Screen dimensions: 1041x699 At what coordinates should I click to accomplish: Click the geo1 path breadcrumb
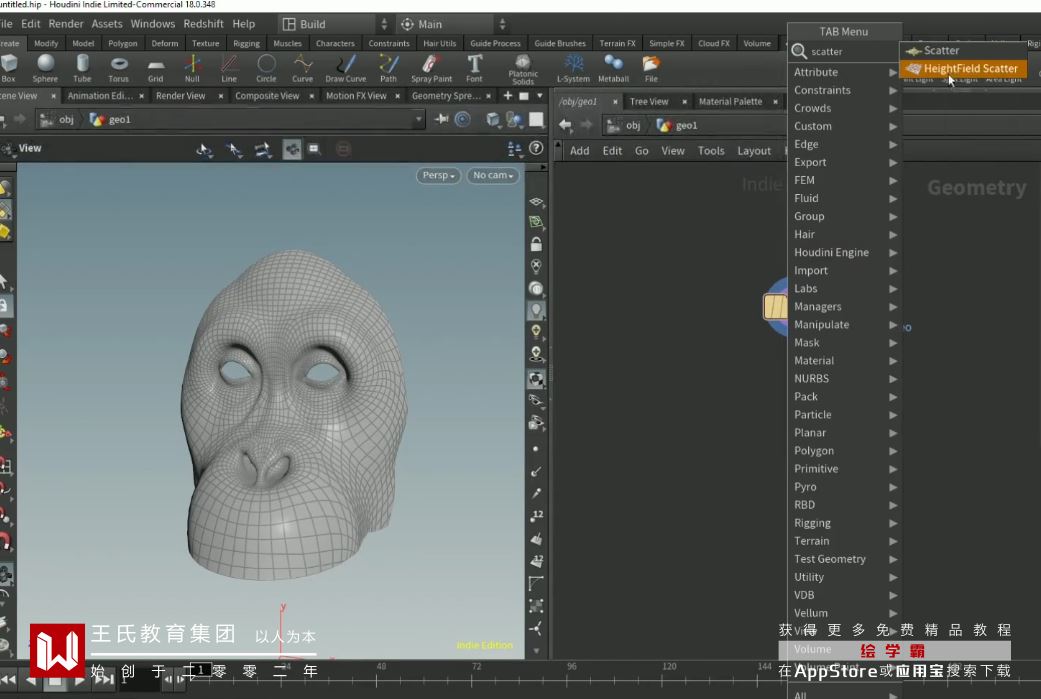point(119,120)
